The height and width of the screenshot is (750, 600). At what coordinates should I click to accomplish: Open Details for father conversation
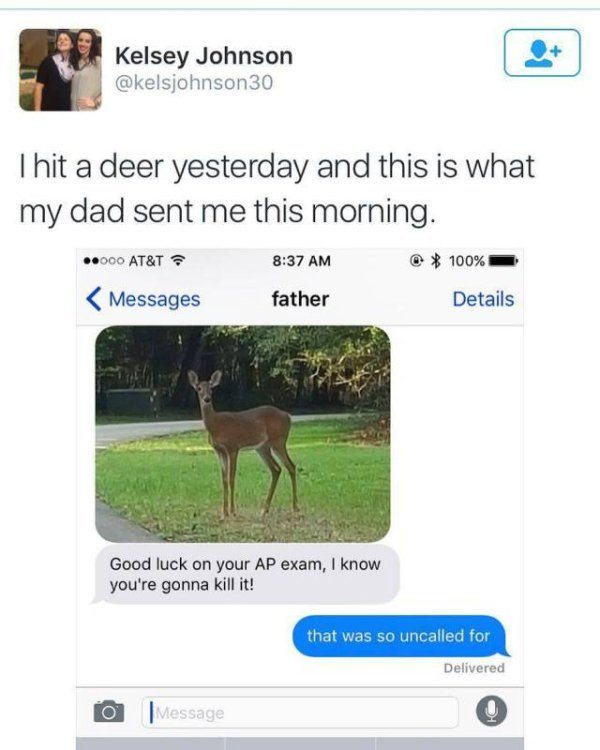click(x=483, y=299)
